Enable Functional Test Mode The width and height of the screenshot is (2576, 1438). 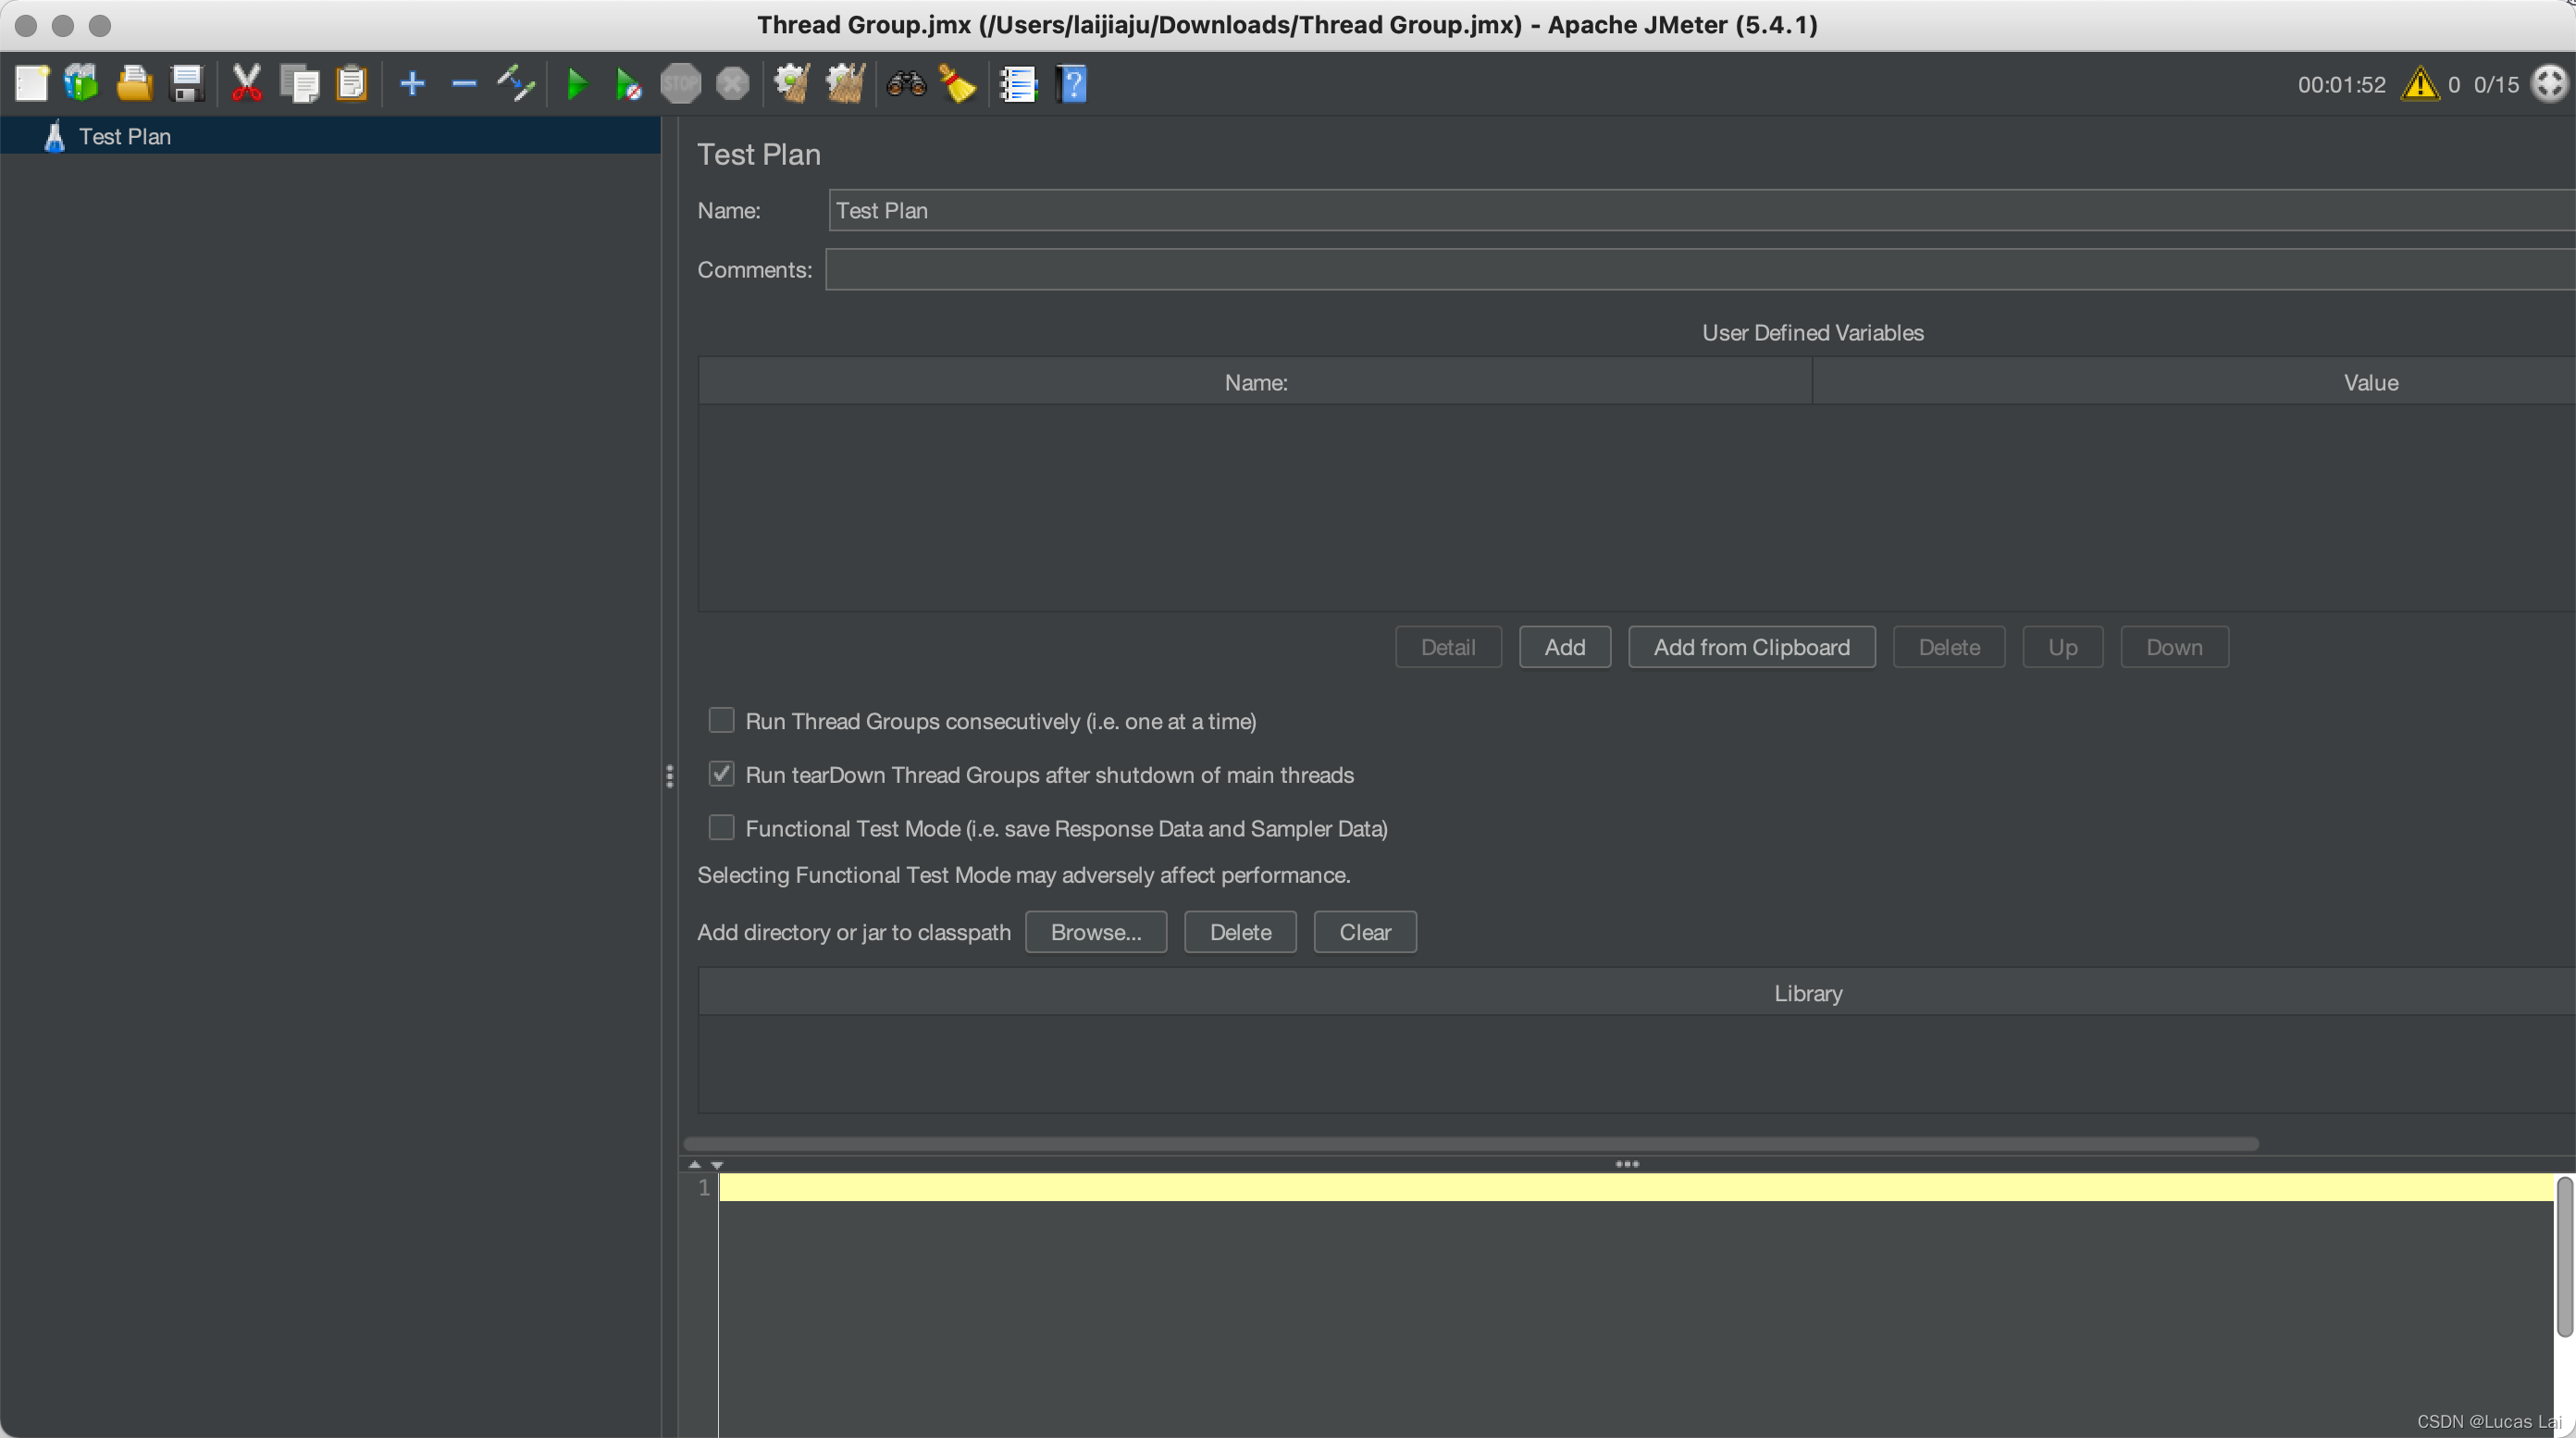722,827
